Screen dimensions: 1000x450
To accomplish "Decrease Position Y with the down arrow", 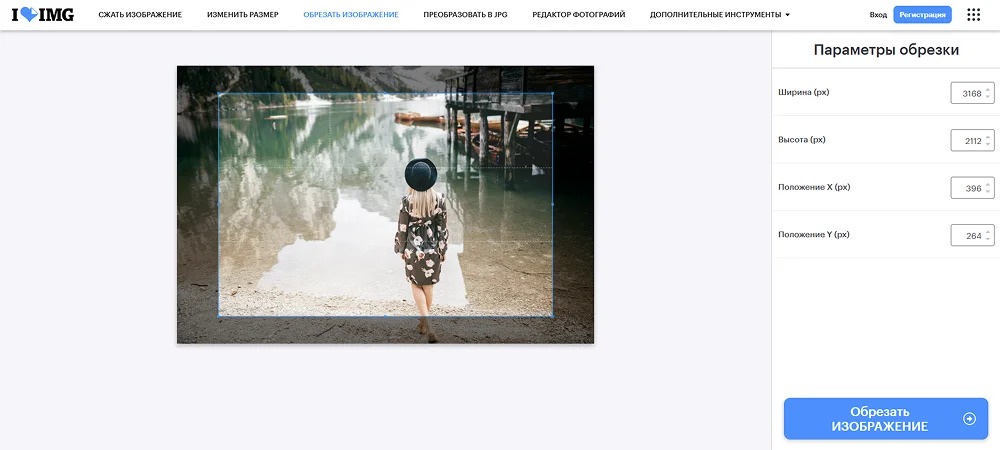I will tap(988, 239).
